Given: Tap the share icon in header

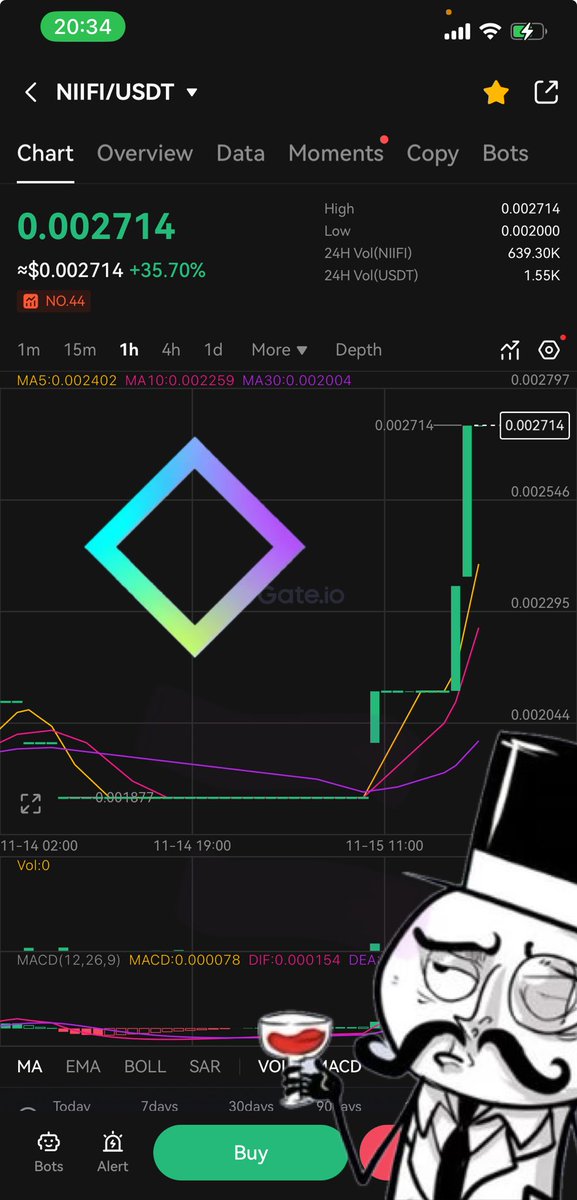Looking at the screenshot, I should [546, 93].
